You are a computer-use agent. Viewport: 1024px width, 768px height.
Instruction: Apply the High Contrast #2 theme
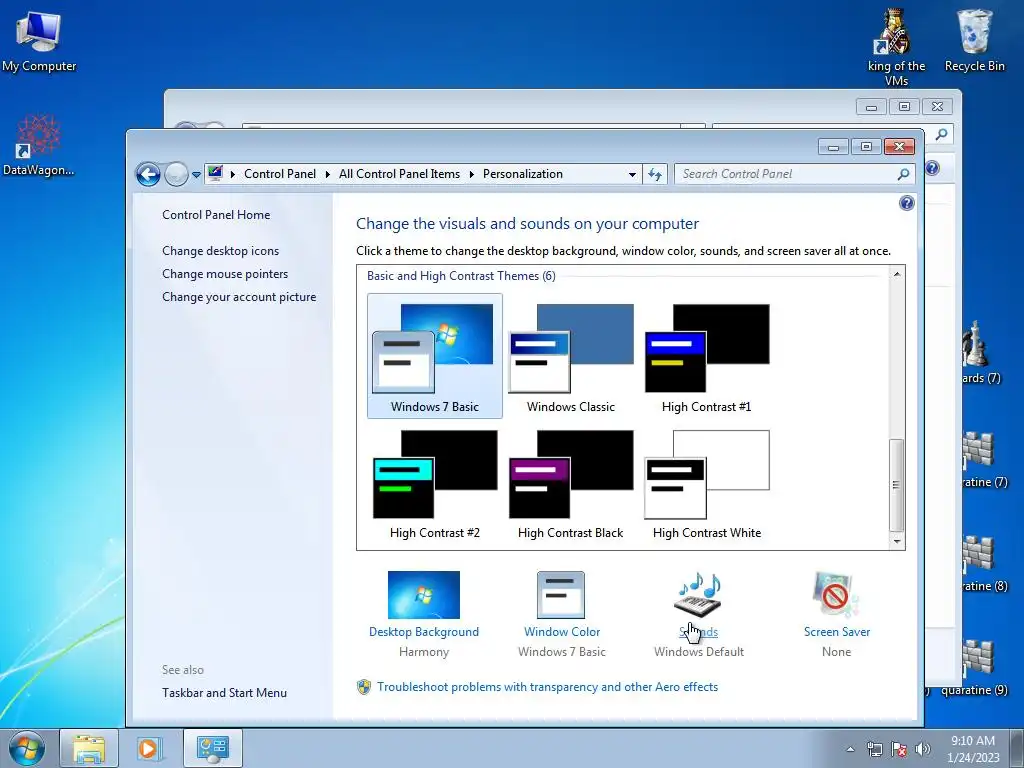coord(434,482)
